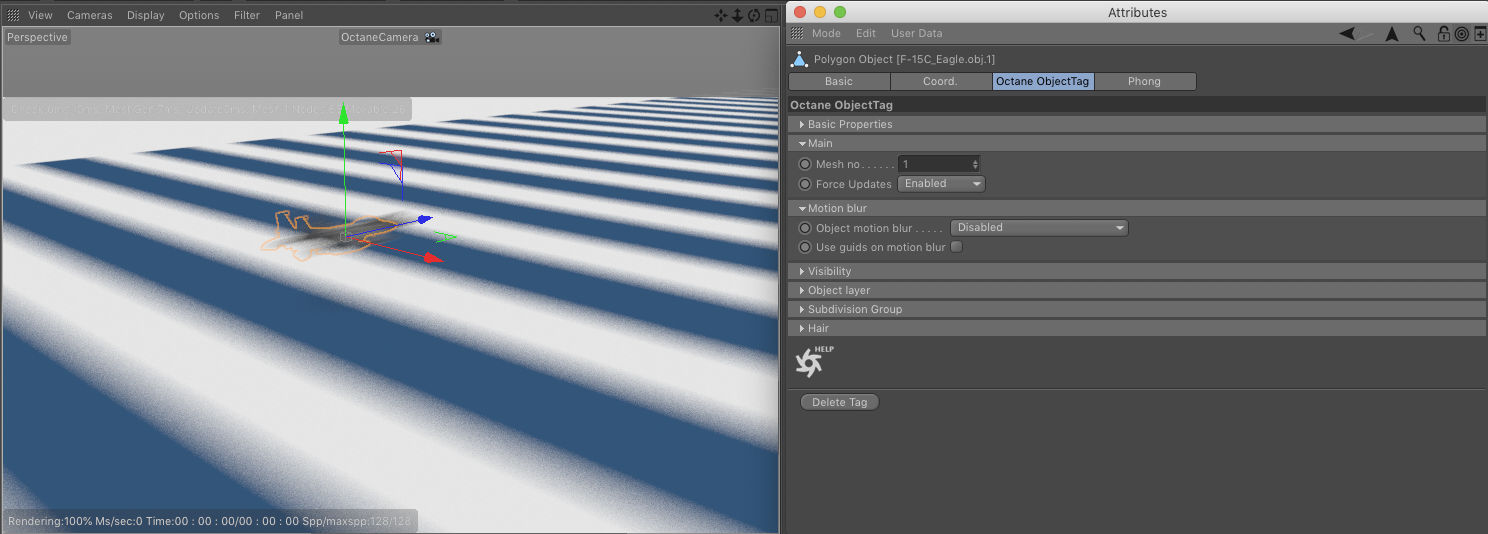The width and height of the screenshot is (1488, 534).
Task: Go back with the left arrow
Action: (1349, 34)
